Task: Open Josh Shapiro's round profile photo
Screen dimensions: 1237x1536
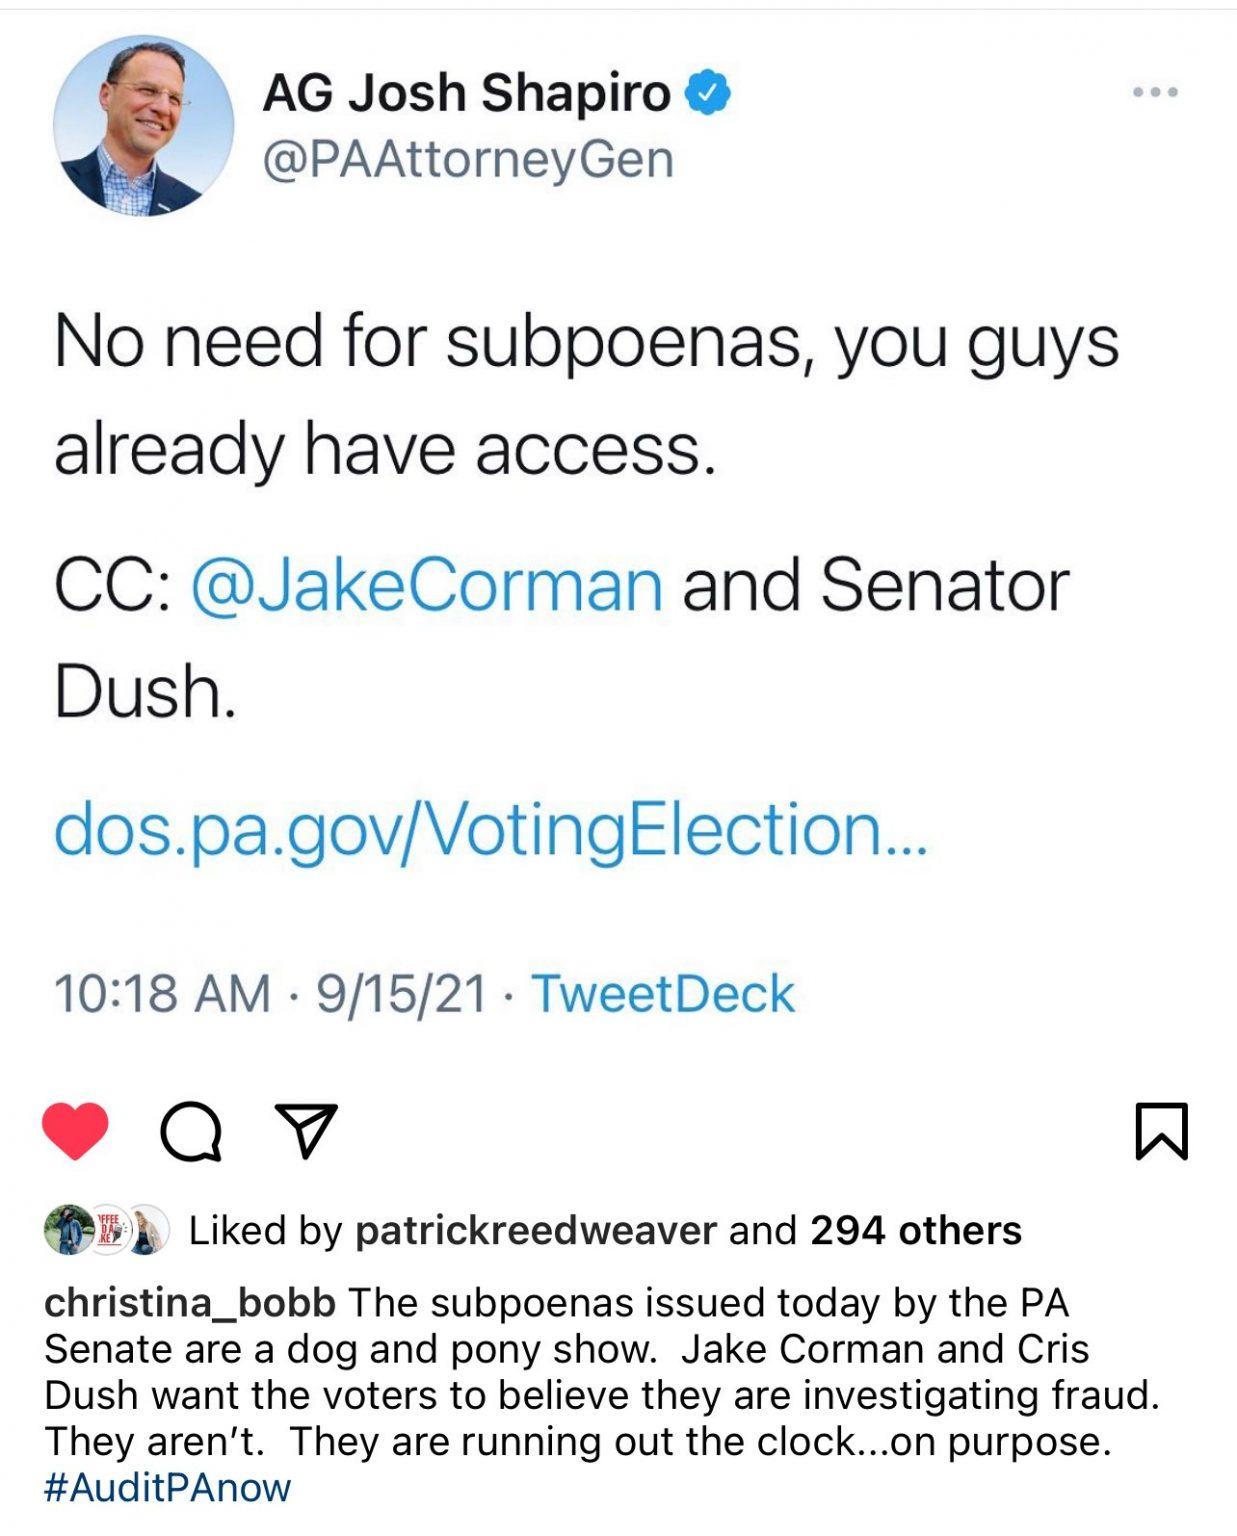Action: 143,126
